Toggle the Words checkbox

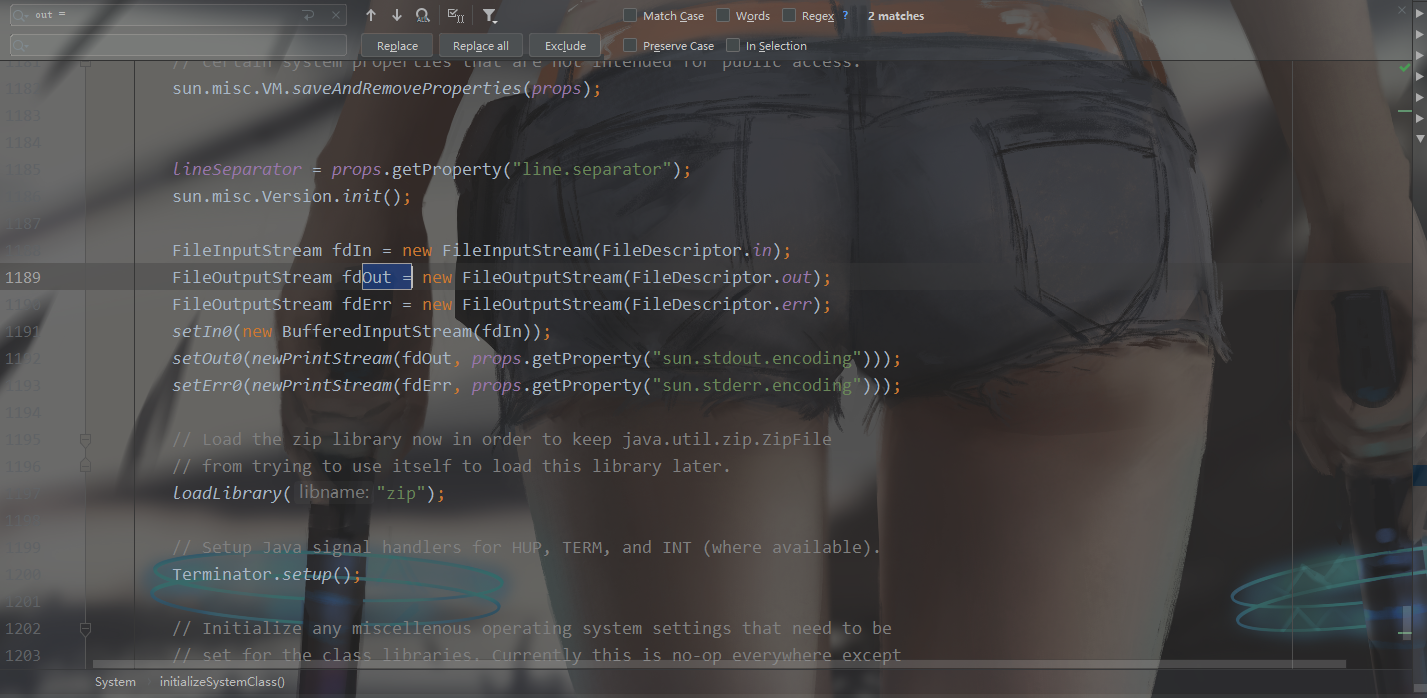pos(723,16)
